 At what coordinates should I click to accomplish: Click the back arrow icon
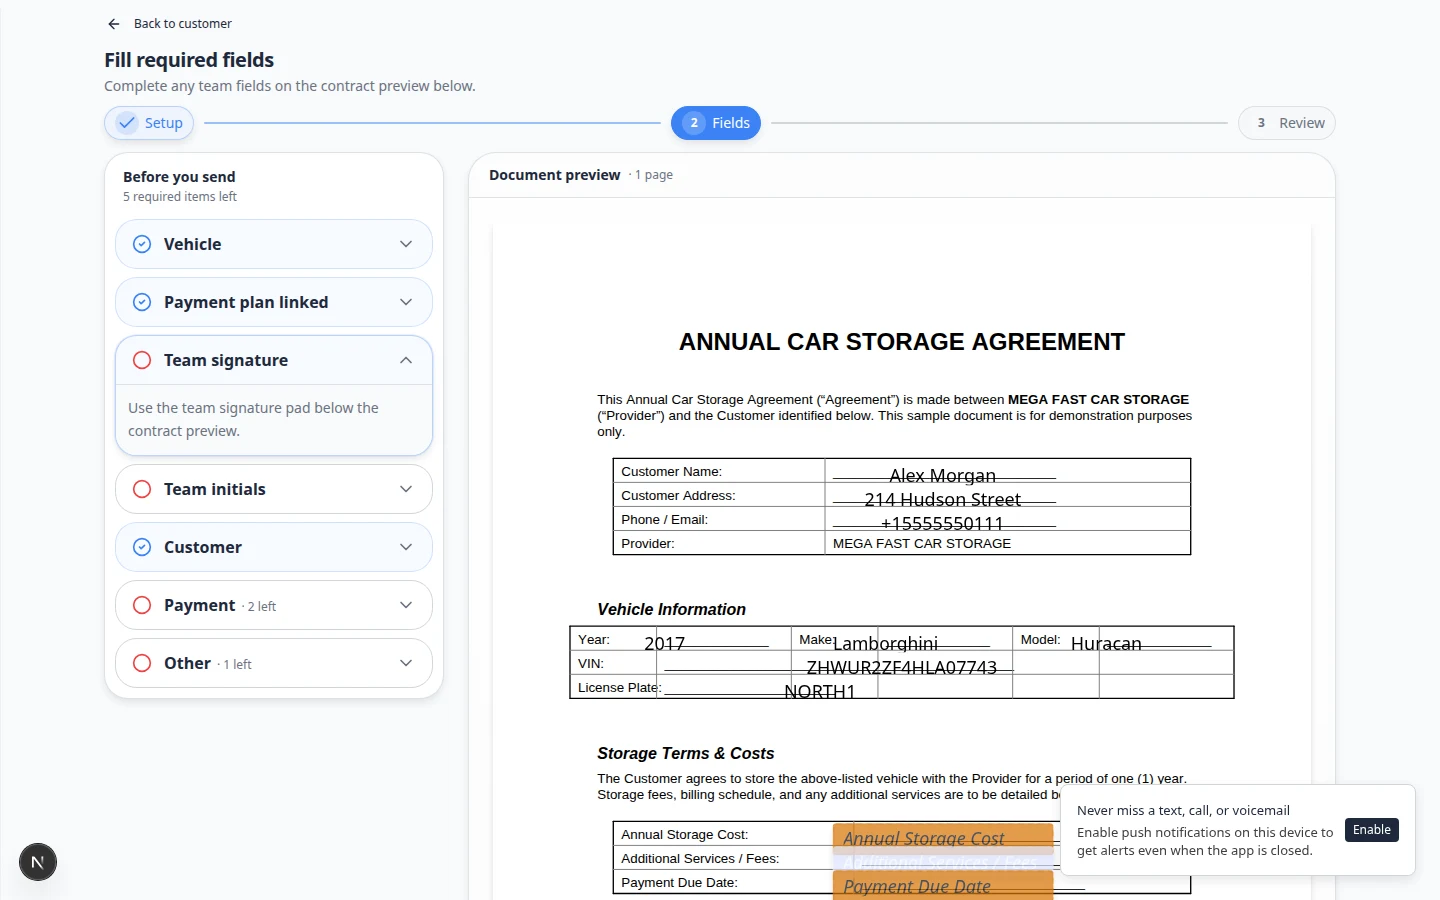coord(114,24)
